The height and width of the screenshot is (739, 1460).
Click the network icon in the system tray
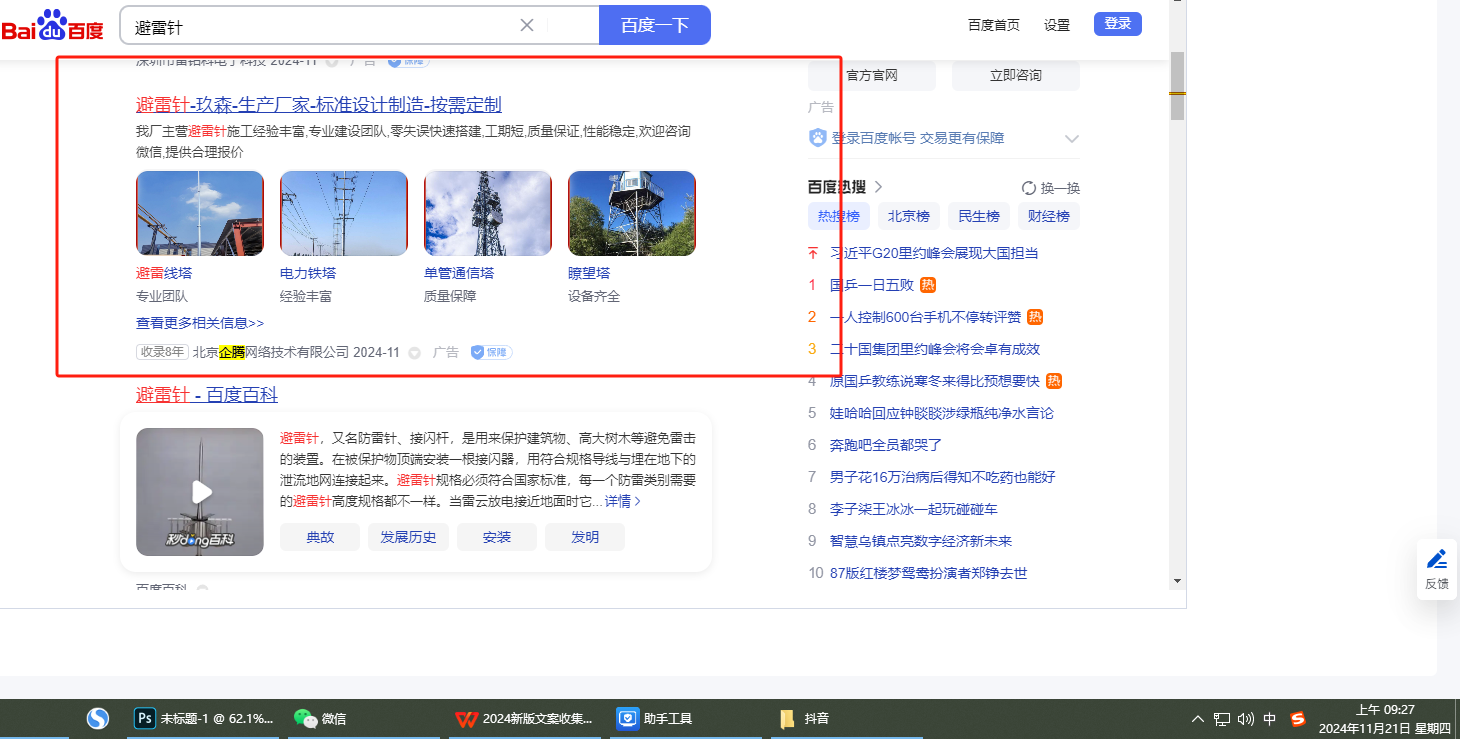click(1222, 719)
